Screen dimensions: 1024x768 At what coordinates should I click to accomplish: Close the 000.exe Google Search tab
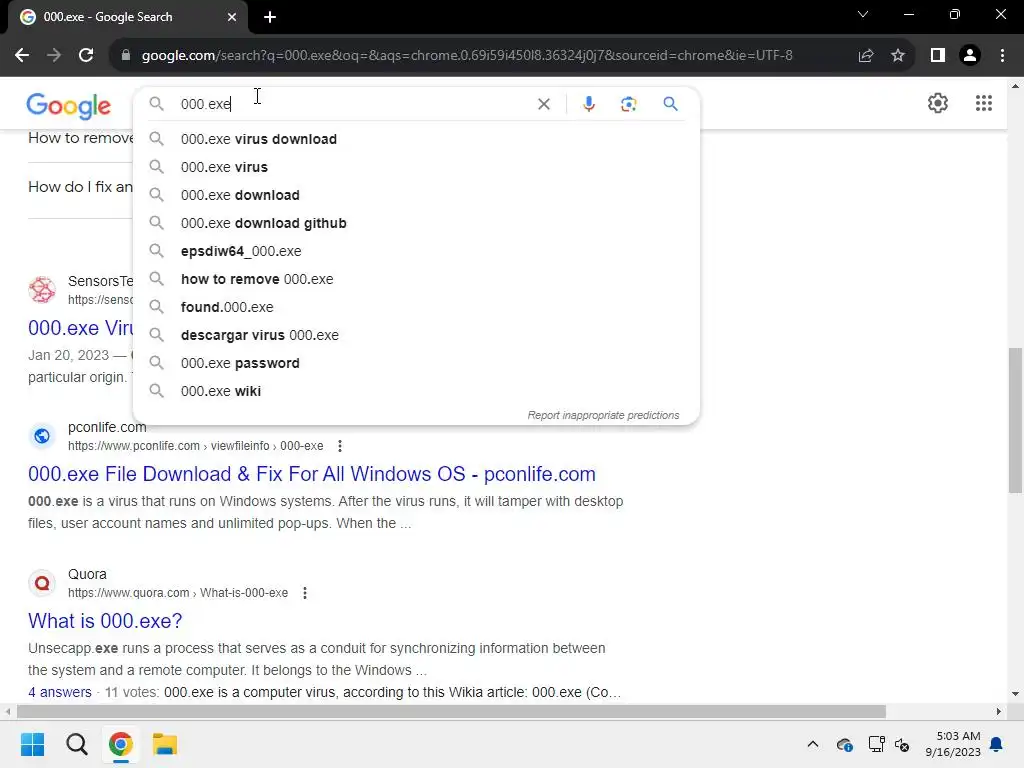[232, 17]
